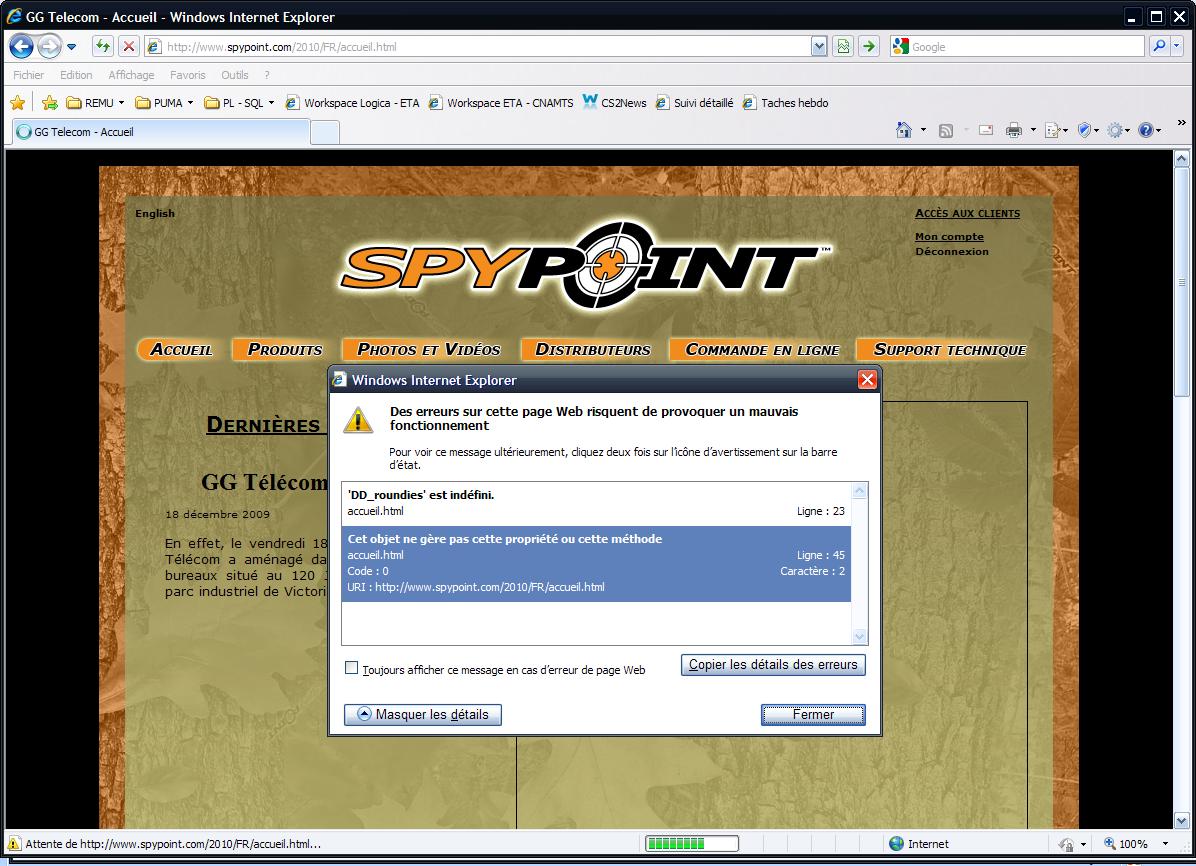Click the Read Mail envelope icon
Viewport: 1196px width, 866px height.
point(985,130)
